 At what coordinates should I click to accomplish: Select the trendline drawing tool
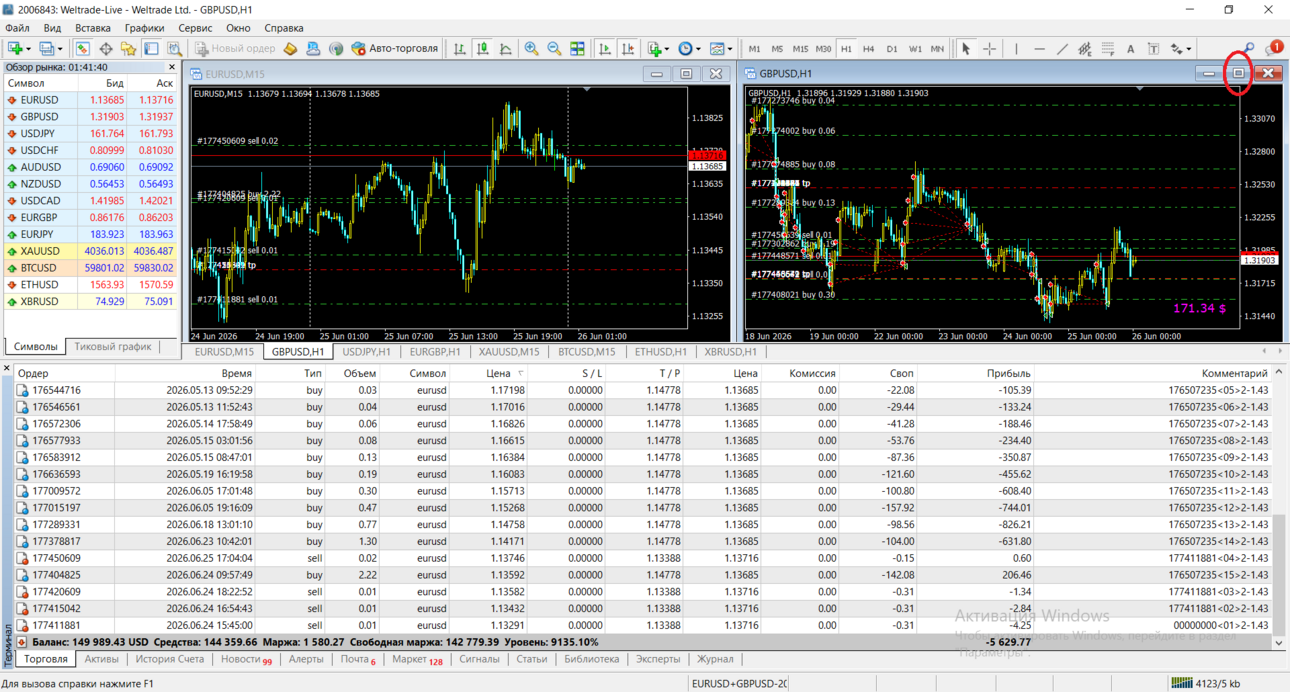[x=1062, y=48]
